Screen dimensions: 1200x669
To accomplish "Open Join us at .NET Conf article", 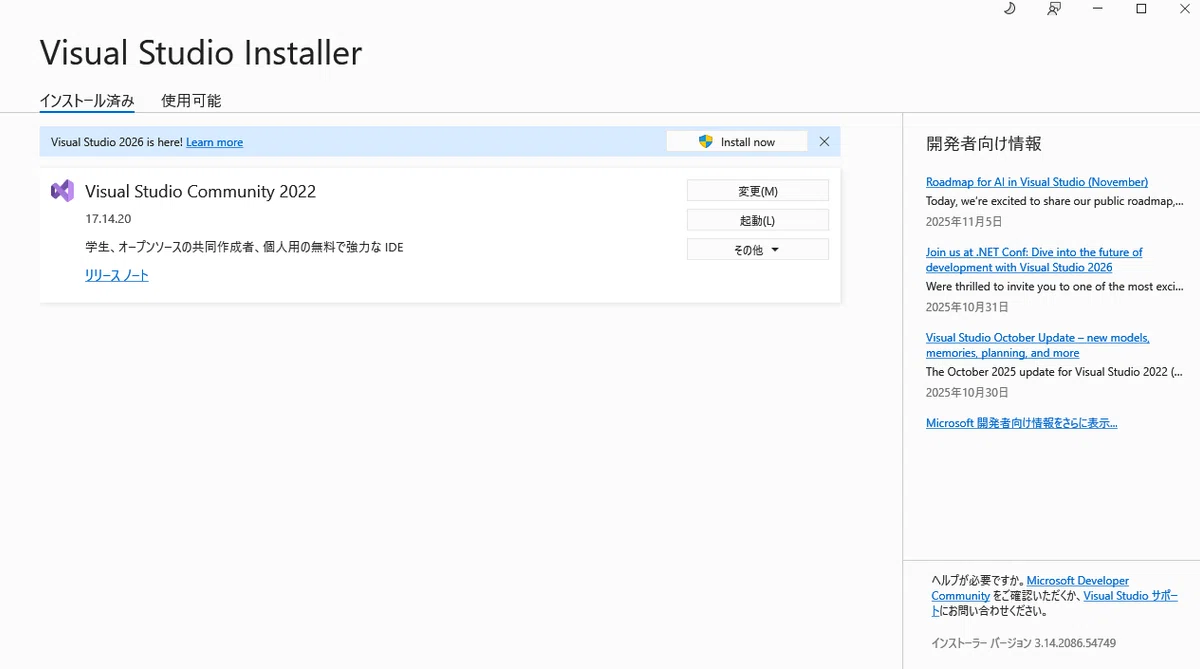I will pyautogui.click(x=1034, y=260).
